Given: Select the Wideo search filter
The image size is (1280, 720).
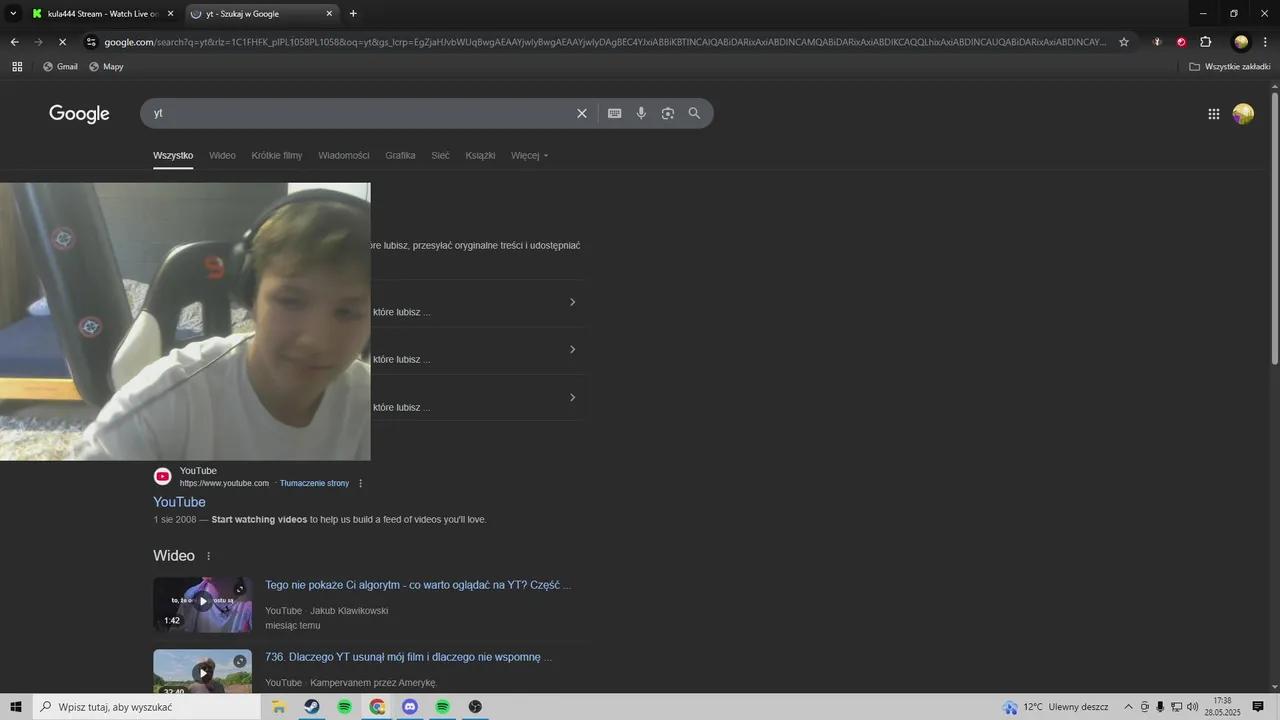Looking at the screenshot, I should (x=222, y=155).
